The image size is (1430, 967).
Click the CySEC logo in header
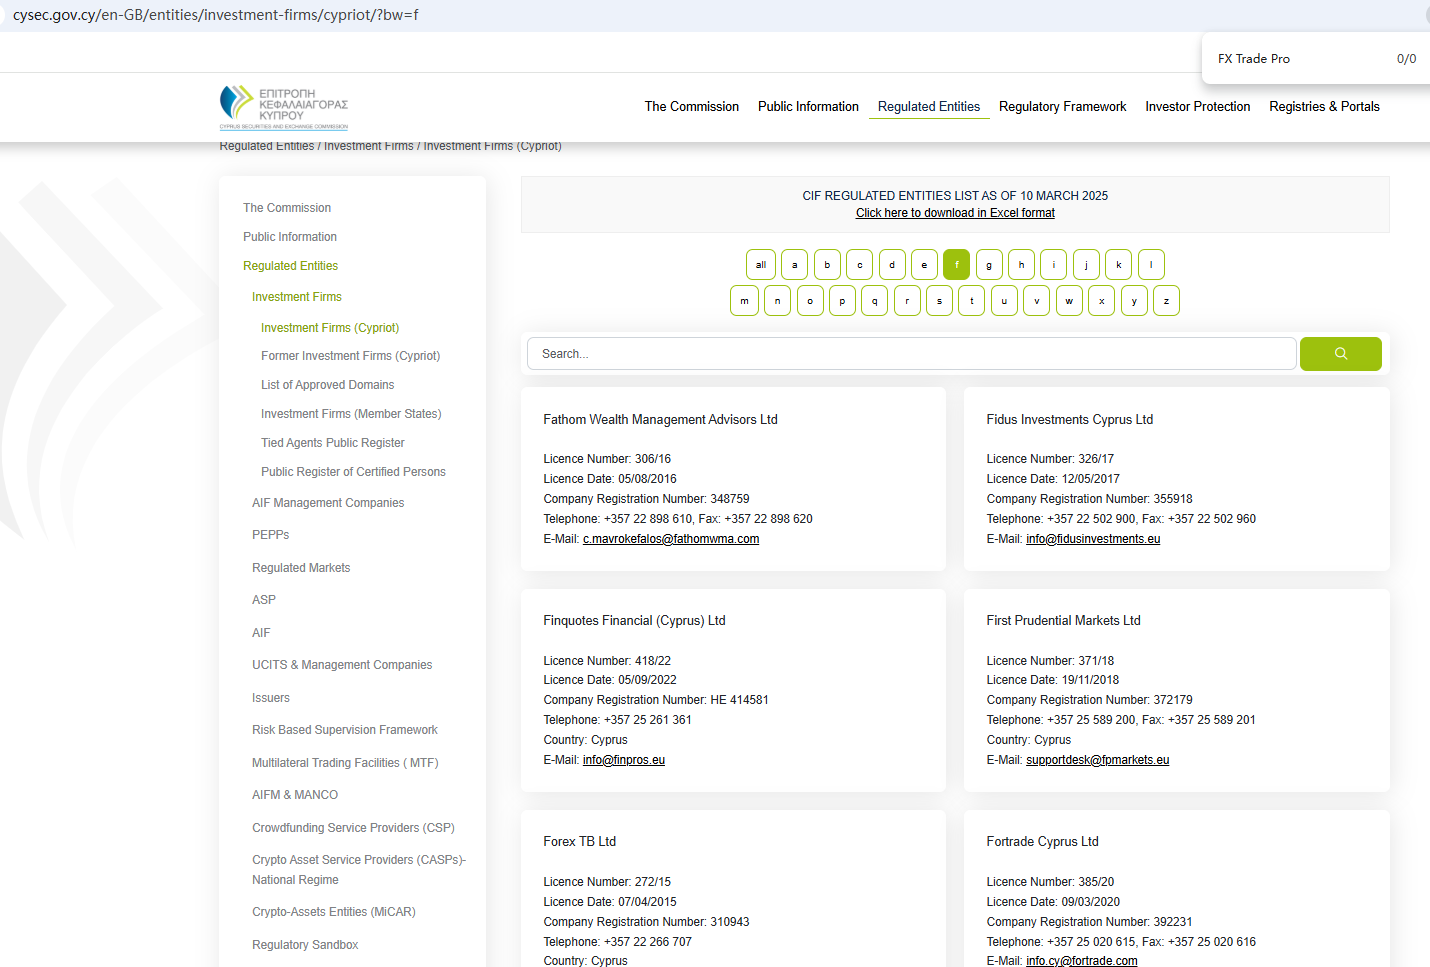point(284,107)
